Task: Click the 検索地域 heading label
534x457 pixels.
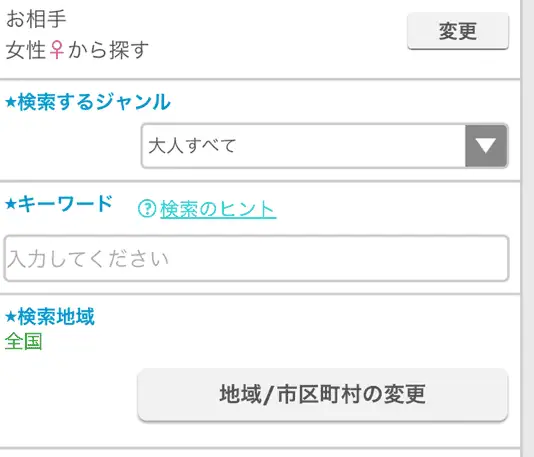Action: coord(56,317)
